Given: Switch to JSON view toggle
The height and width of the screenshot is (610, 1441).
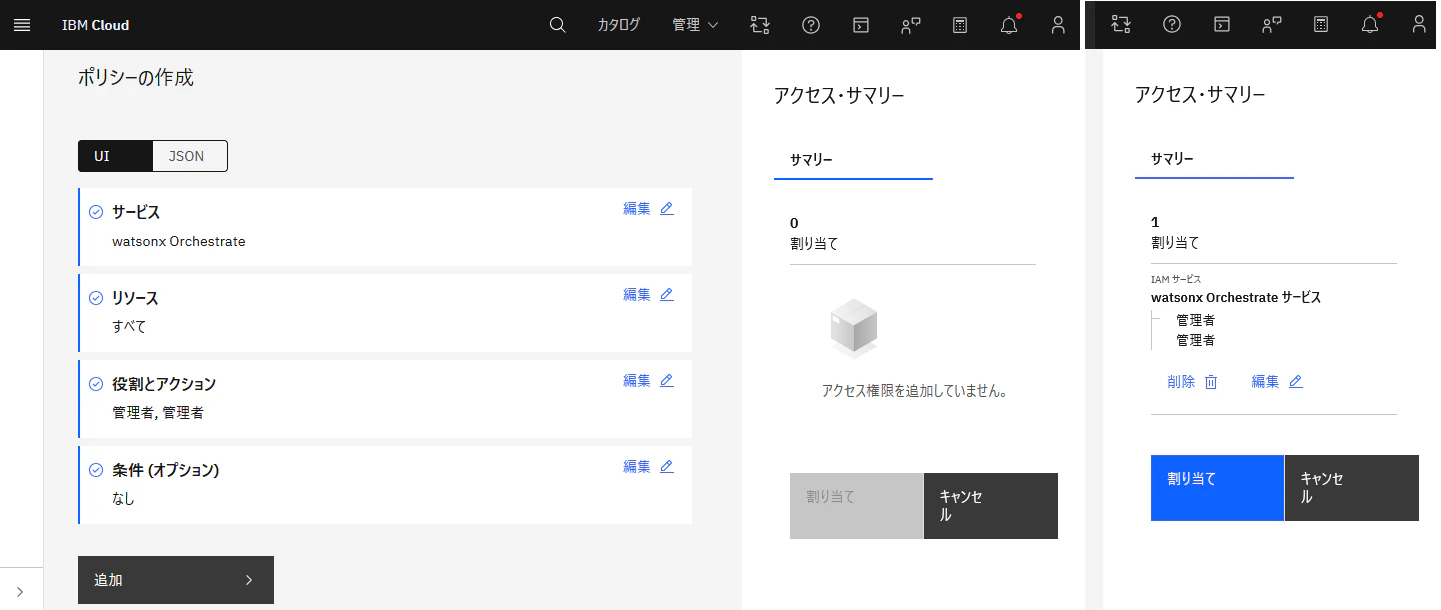Looking at the screenshot, I should (189, 156).
